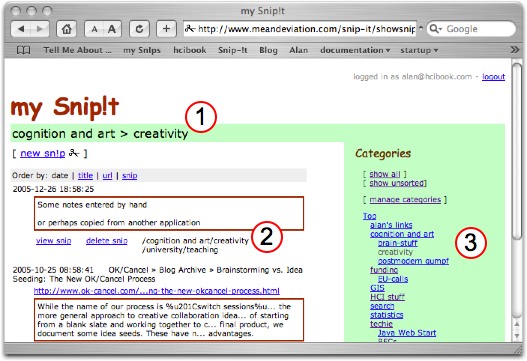Add a bookmark with the plus button

(166, 29)
